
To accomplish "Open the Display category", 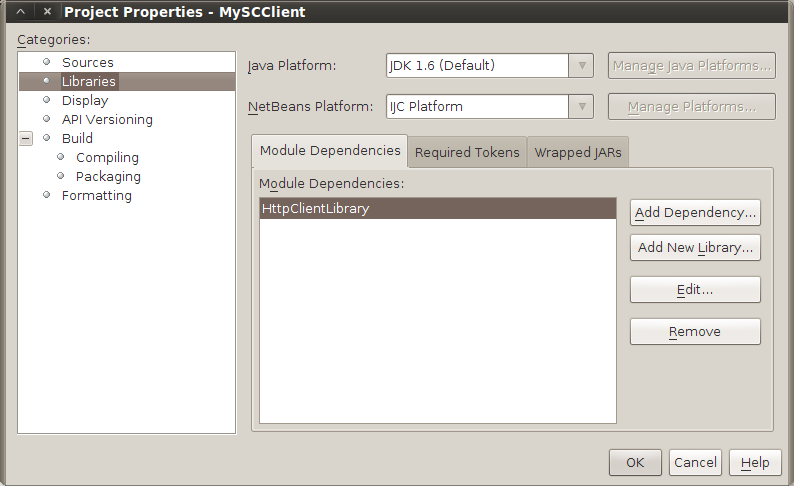I will [85, 100].
